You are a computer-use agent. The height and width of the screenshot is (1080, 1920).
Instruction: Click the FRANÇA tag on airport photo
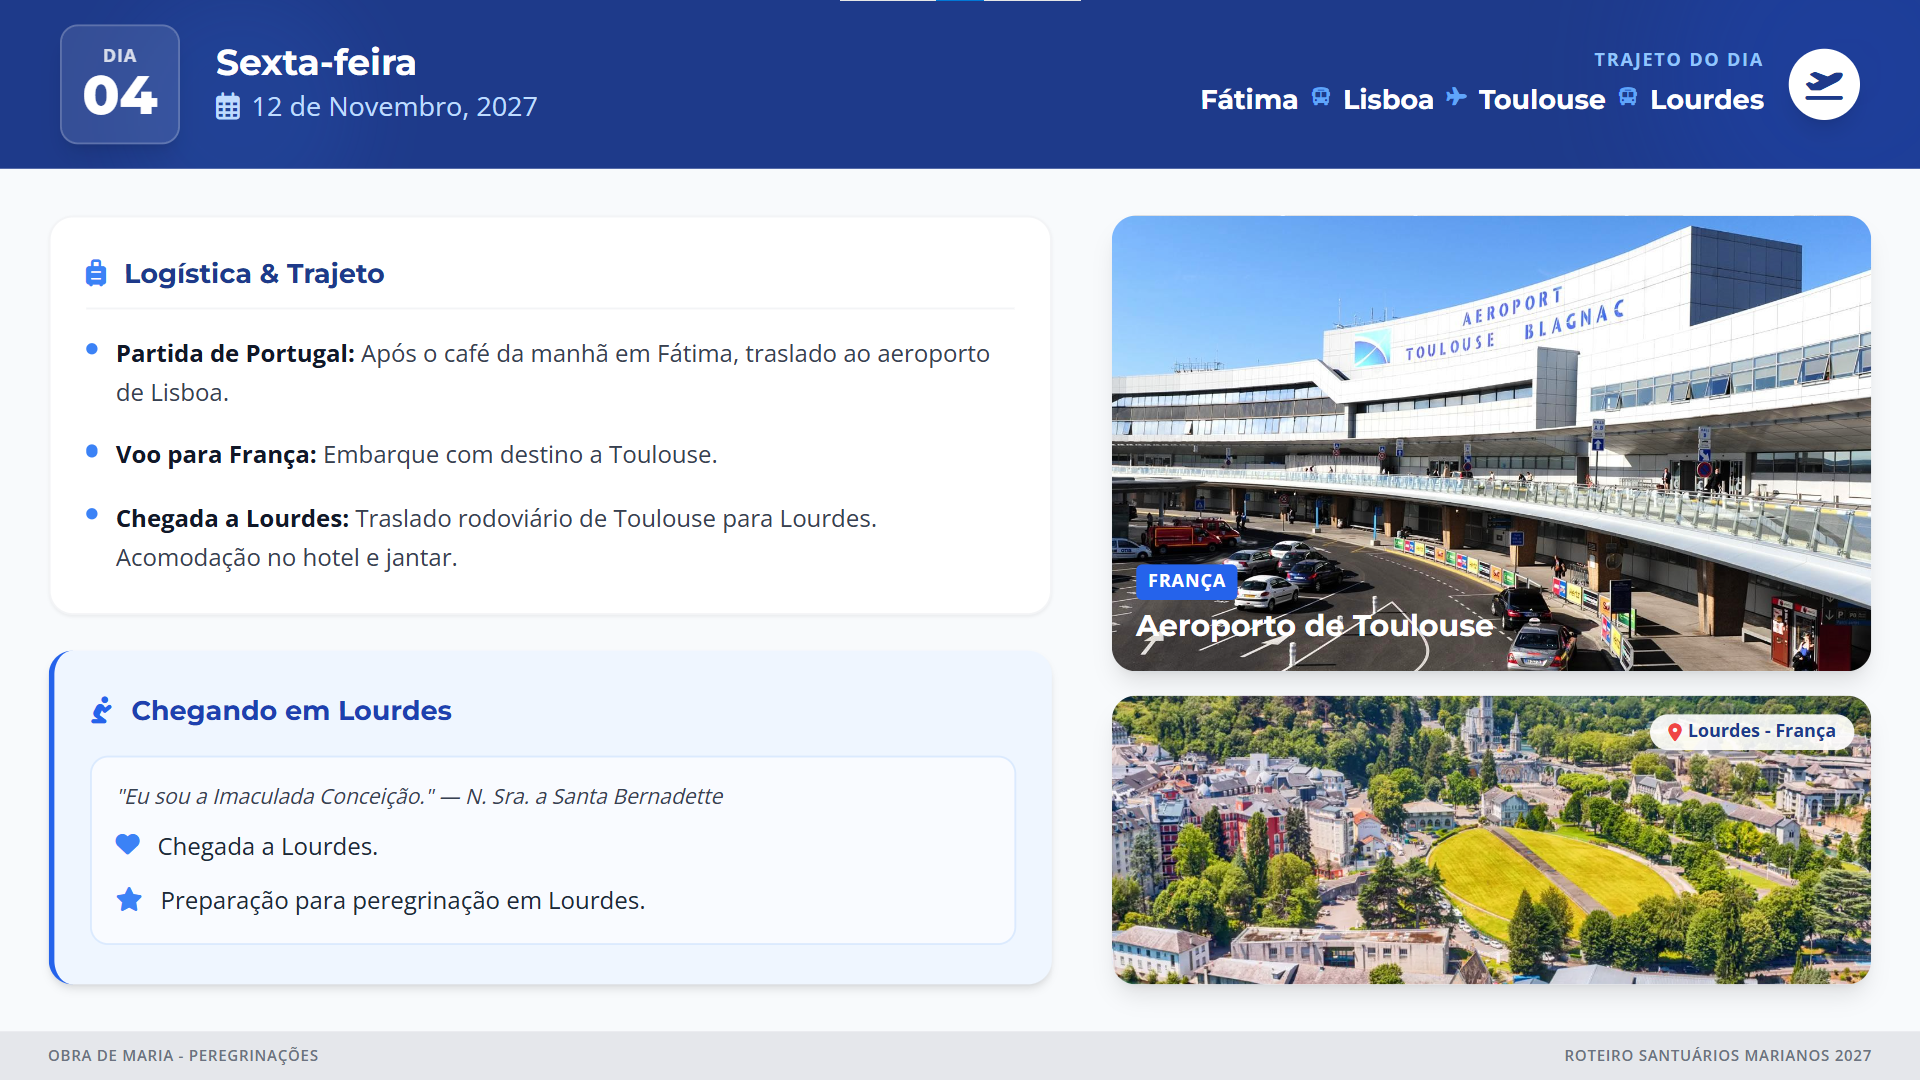[1186, 581]
